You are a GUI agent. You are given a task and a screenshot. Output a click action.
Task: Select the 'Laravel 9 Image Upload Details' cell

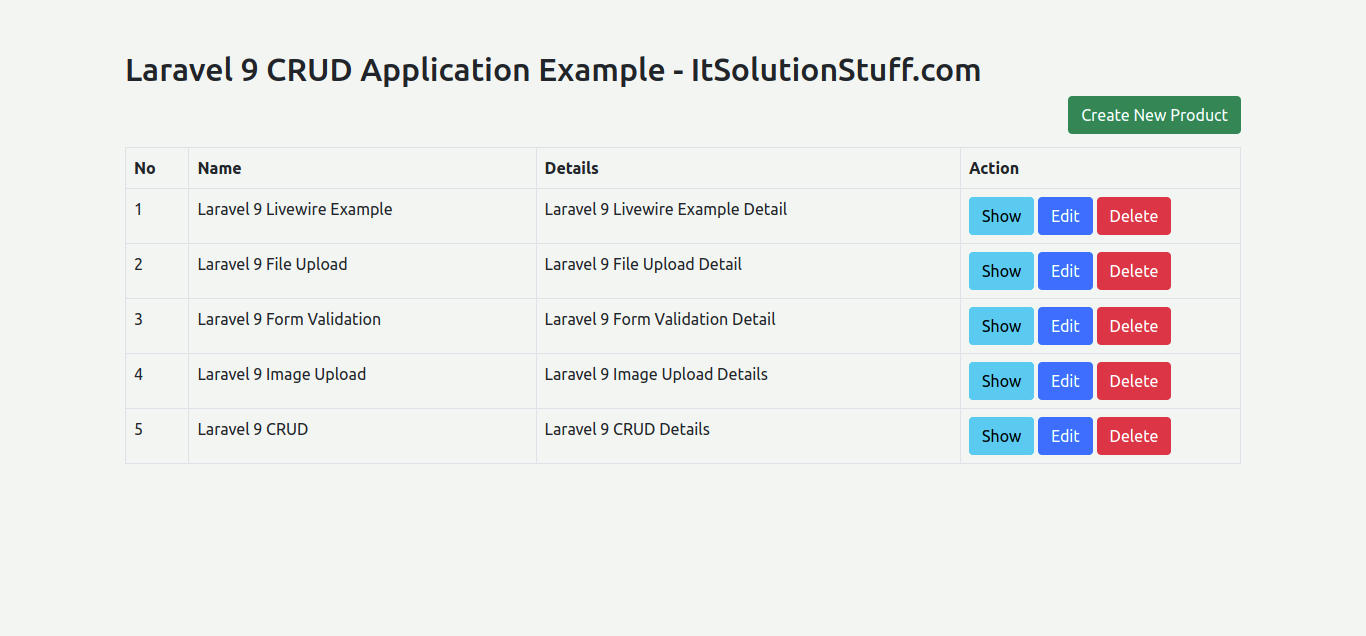click(656, 374)
